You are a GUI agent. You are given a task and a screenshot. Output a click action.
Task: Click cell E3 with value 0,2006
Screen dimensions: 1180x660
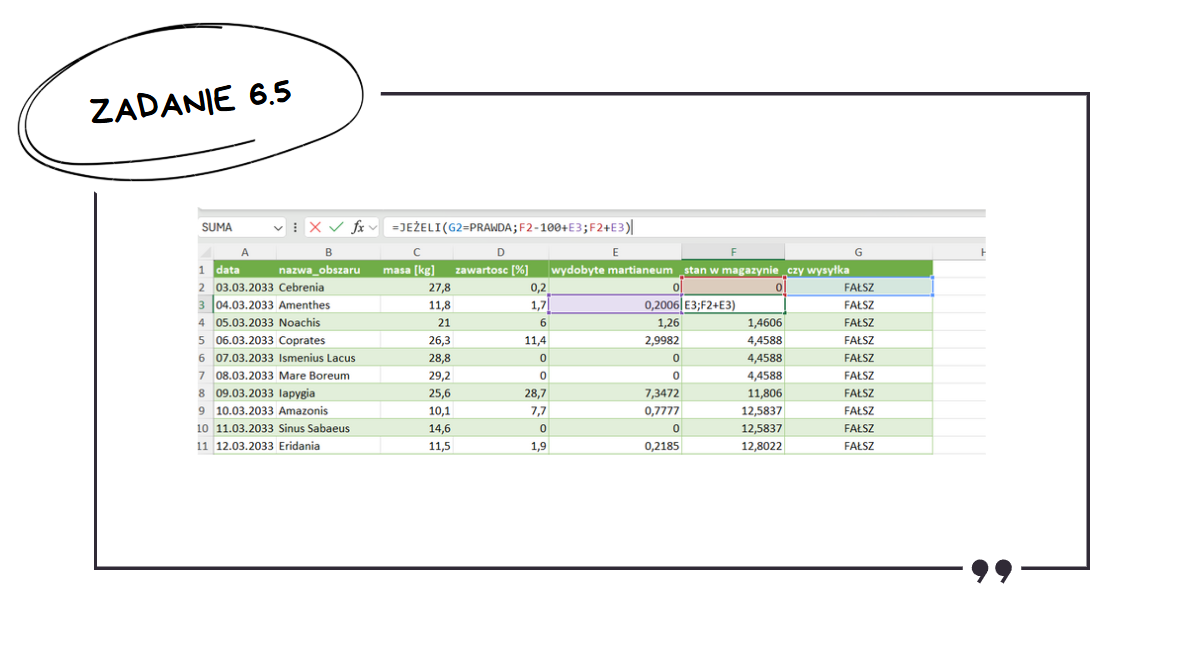(x=615, y=305)
